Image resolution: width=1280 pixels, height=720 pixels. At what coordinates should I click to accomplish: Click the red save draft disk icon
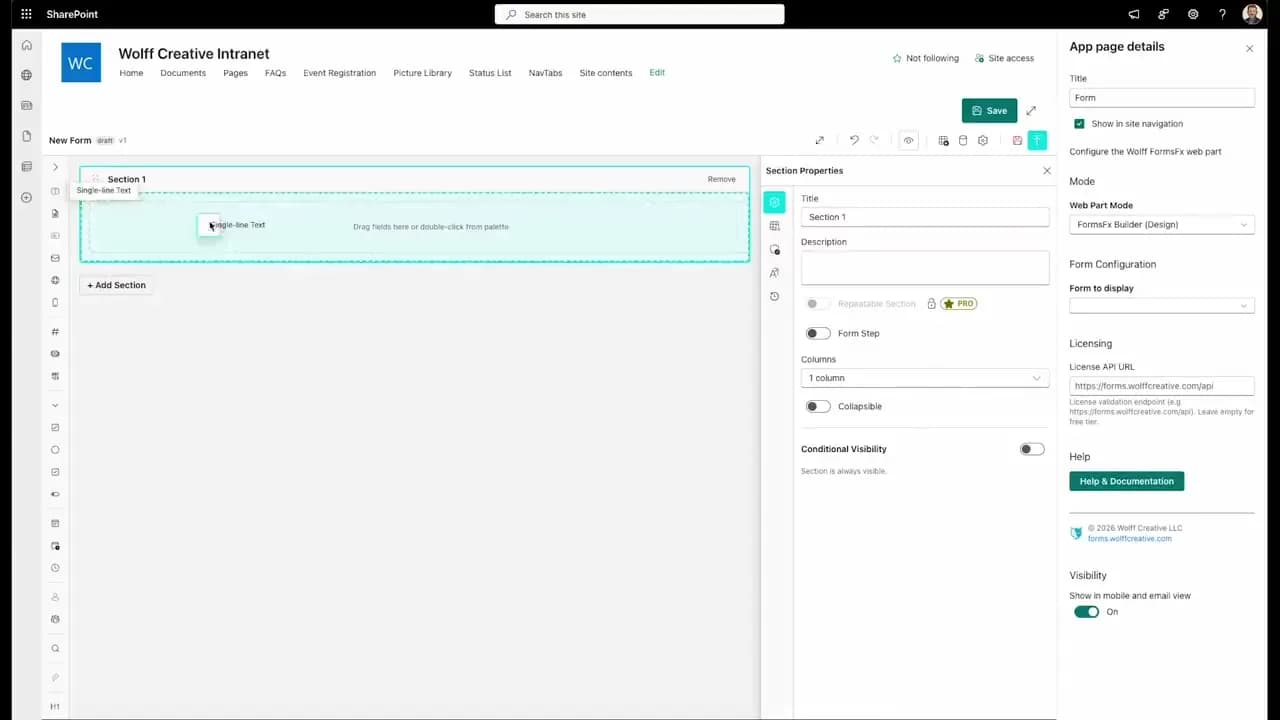[1017, 140]
